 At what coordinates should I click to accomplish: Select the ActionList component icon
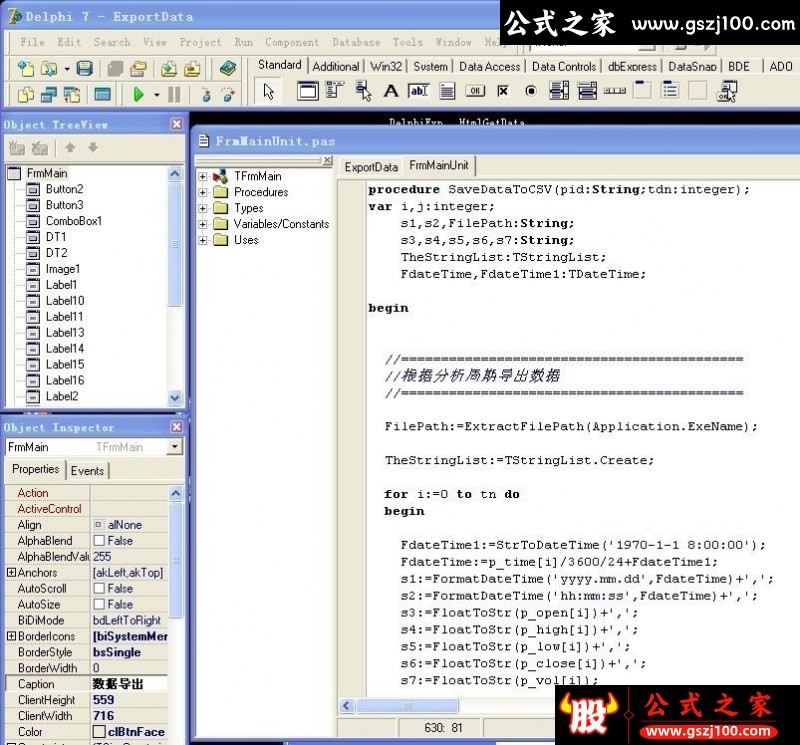coord(726,91)
